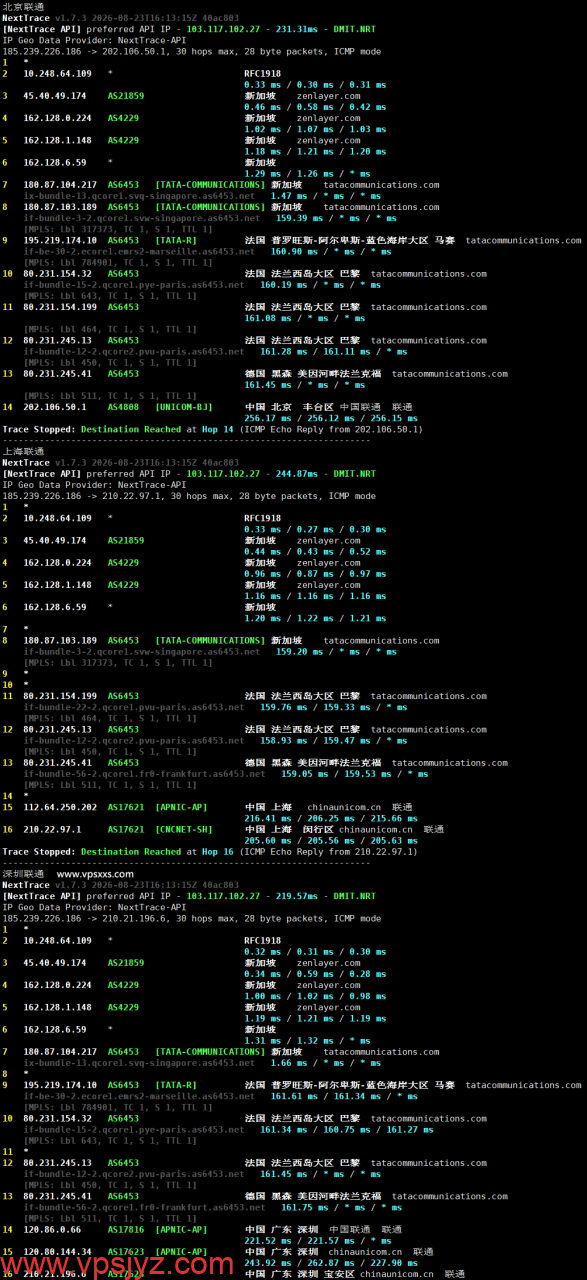Click the www.vpsxxs.com text beside 深圳联通
The width and height of the screenshot is (587, 1280).
tap(95, 874)
